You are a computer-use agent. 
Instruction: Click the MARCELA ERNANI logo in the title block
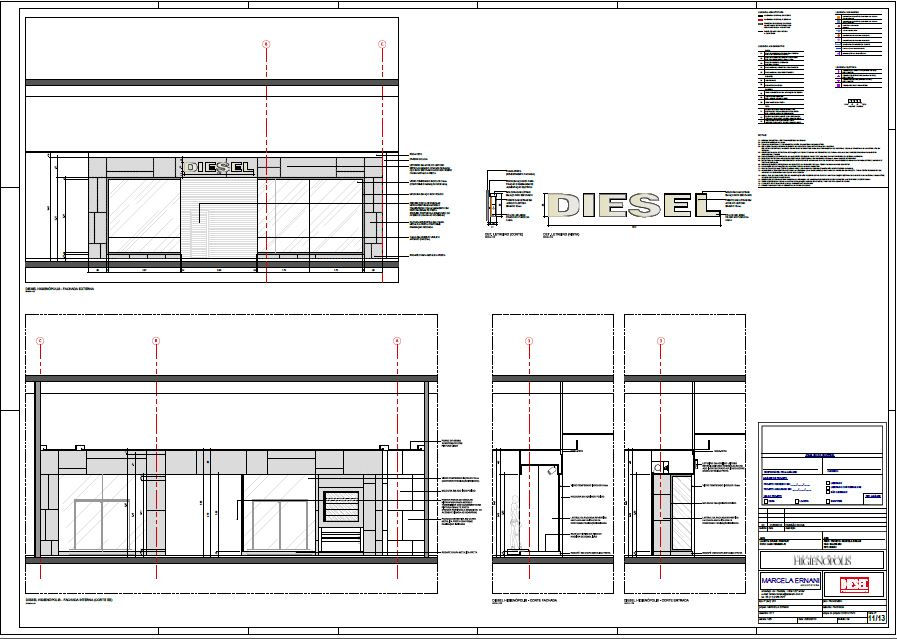790,581
